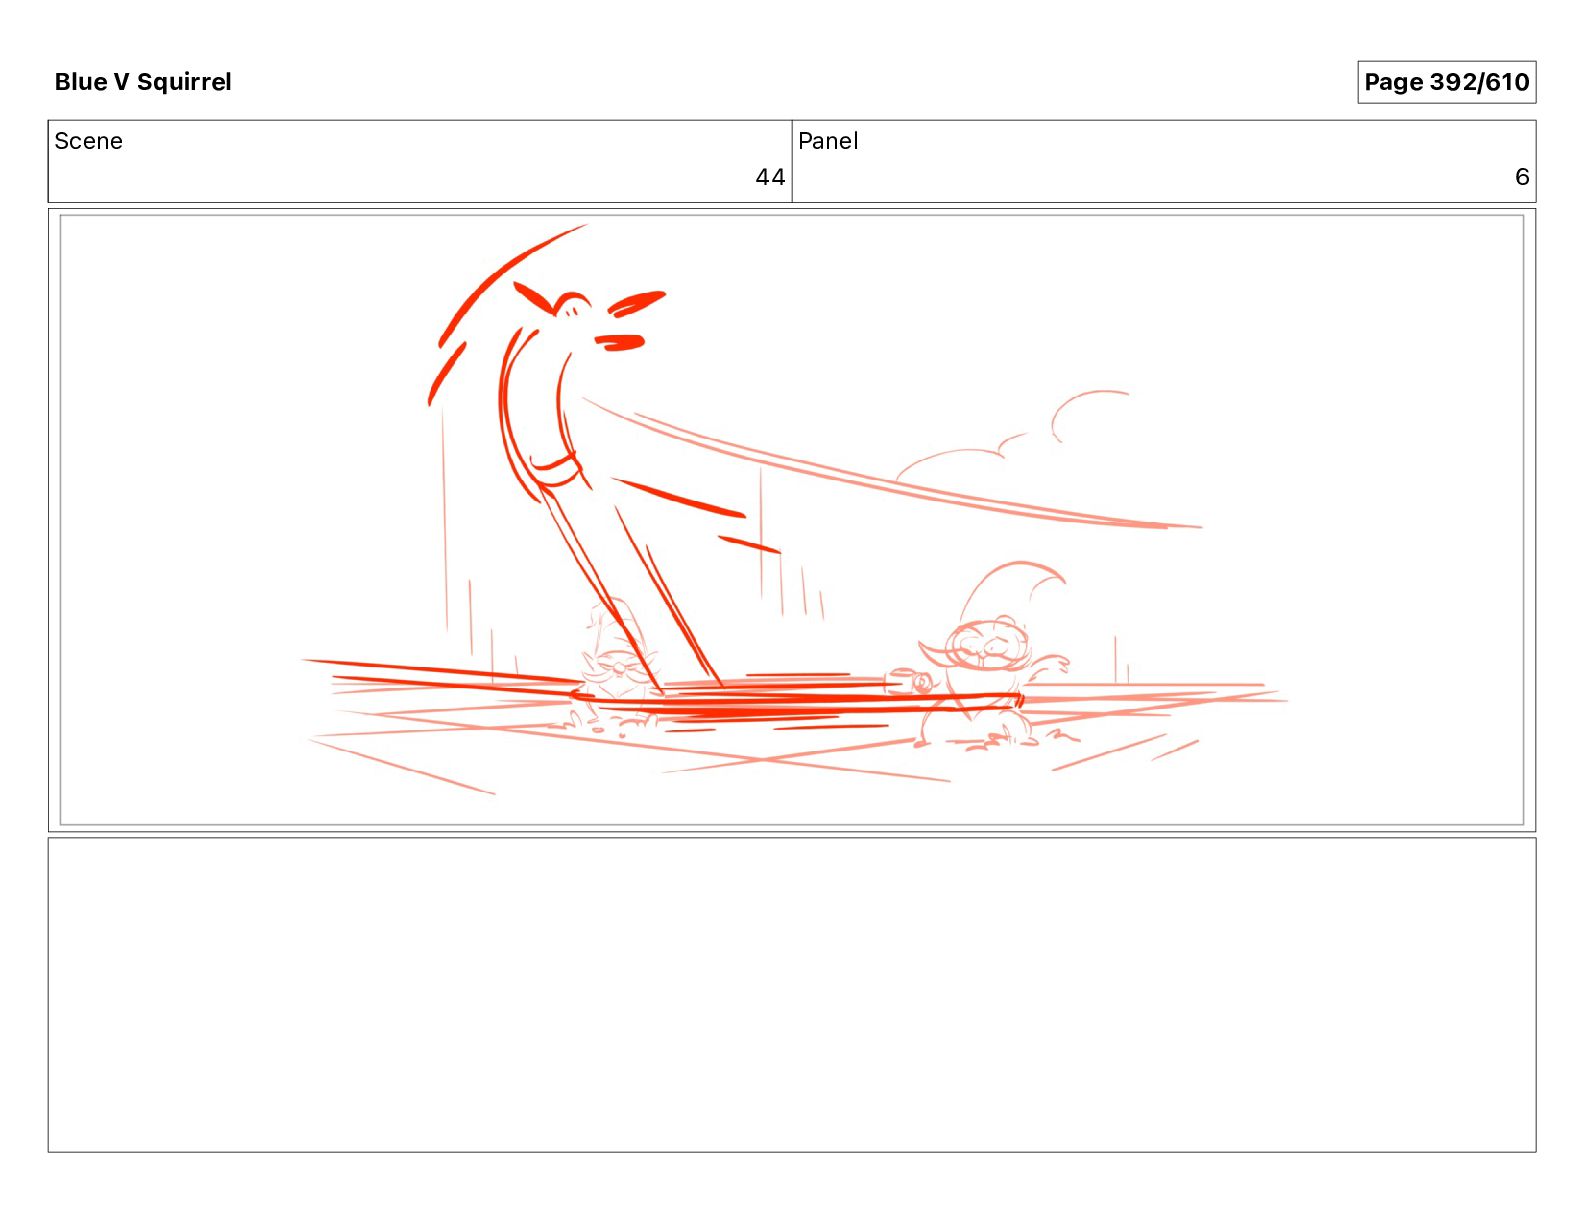Click the 'Panel' label
This screenshot has height=1224, width=1584.
pyautogui.click(x=828, y=141)
